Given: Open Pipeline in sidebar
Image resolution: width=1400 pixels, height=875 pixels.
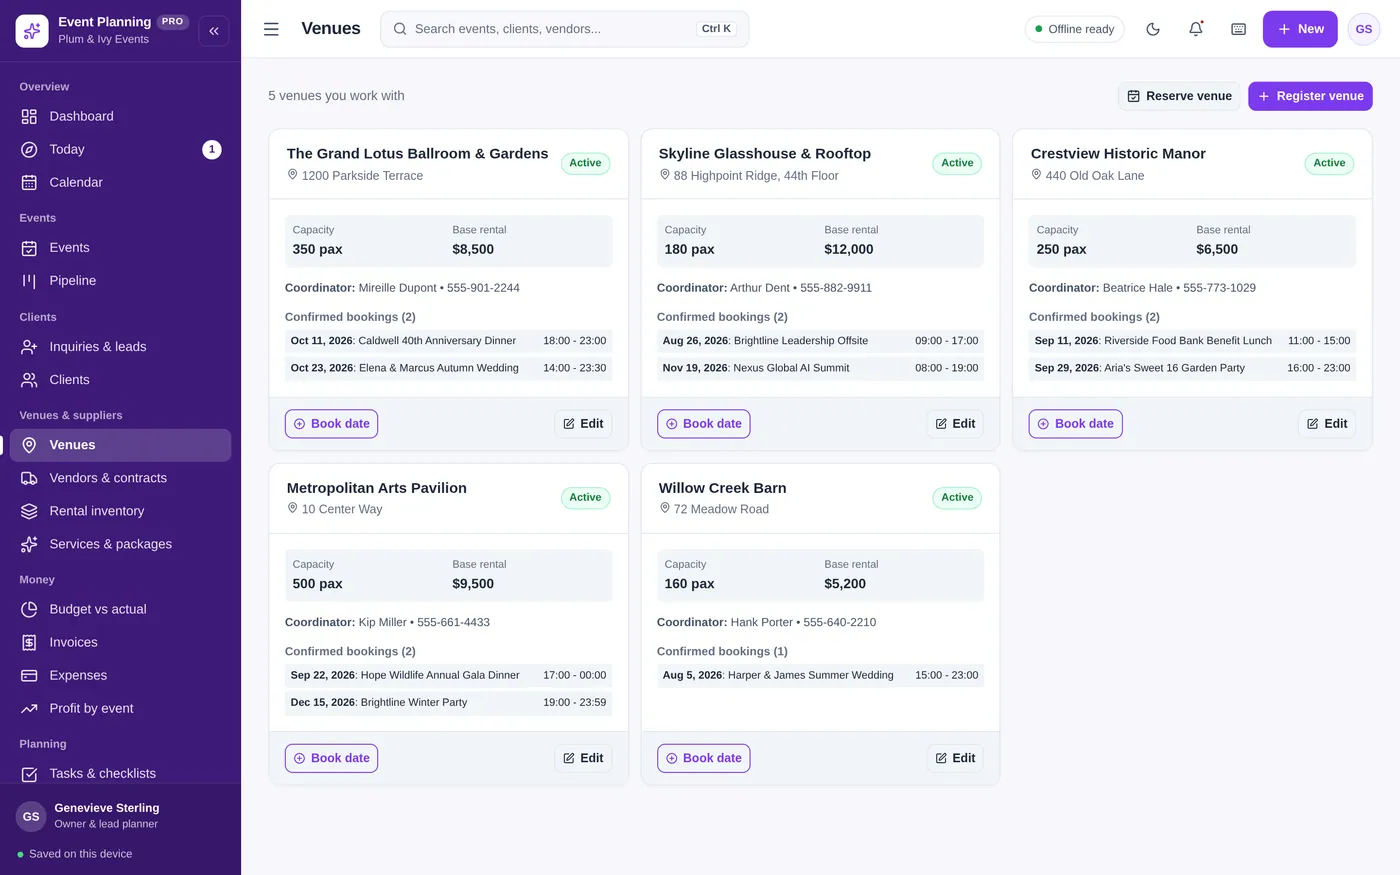Looking at the screenshot, I should coord(120,280).
